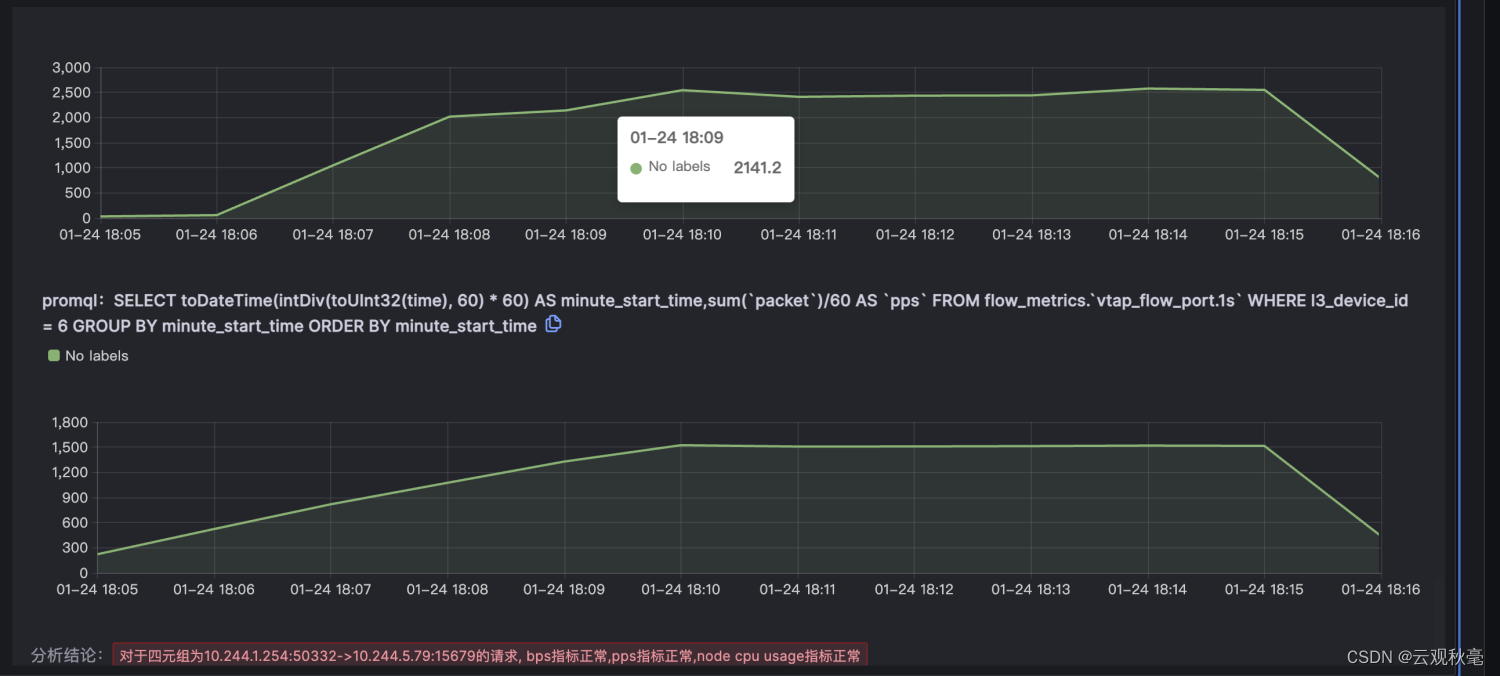Click "2,500" on the upper chart y-axis
The width and height of the screenshot is (1500, 676).
coord(71,92)
